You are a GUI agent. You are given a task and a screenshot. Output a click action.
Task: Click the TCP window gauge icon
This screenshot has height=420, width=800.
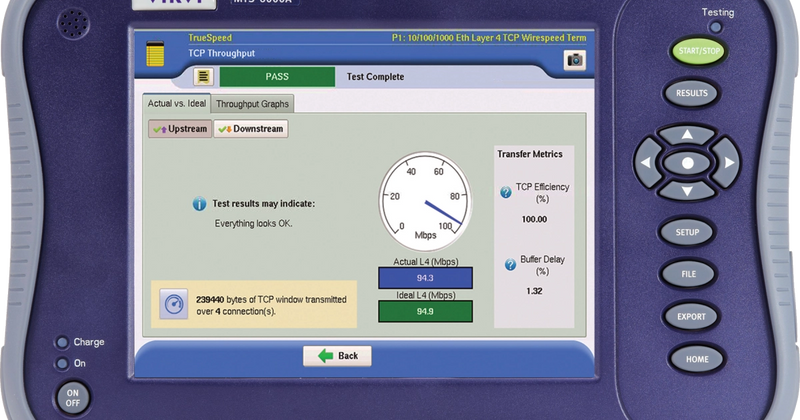pyautogui.click(x=173, y=304)
